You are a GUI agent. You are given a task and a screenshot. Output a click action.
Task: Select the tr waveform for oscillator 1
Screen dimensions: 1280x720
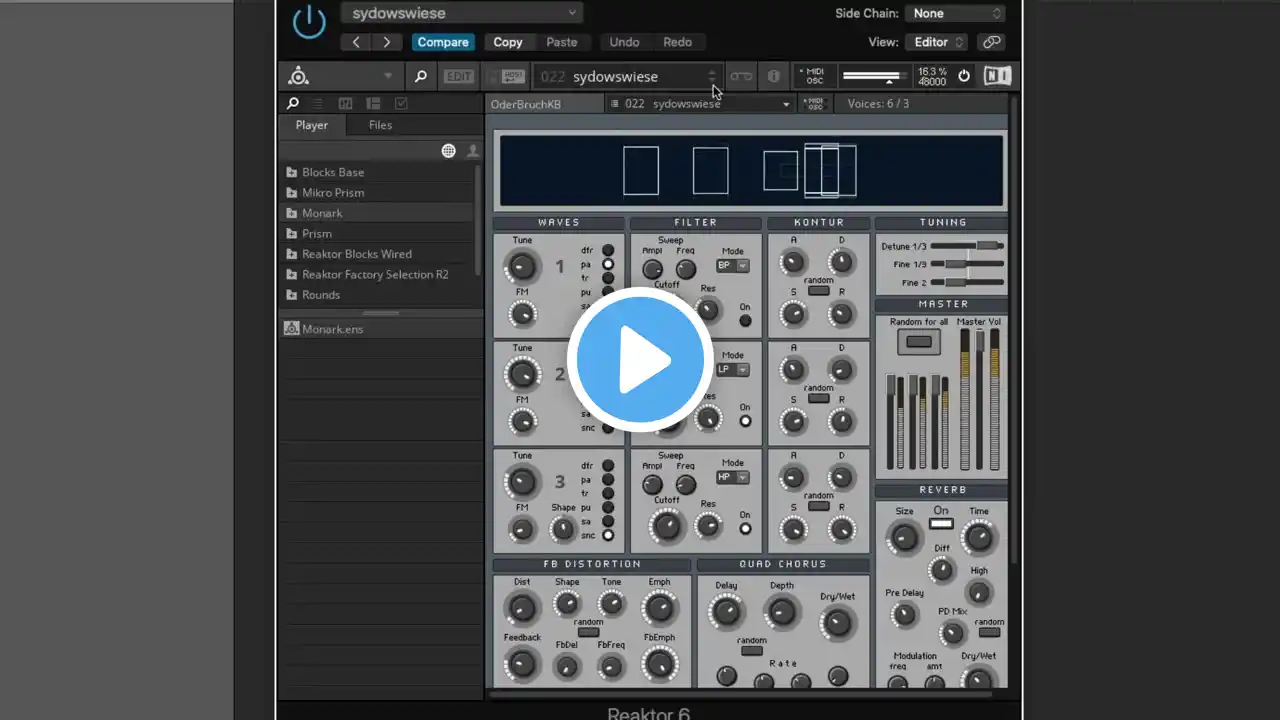click(608, 278)
